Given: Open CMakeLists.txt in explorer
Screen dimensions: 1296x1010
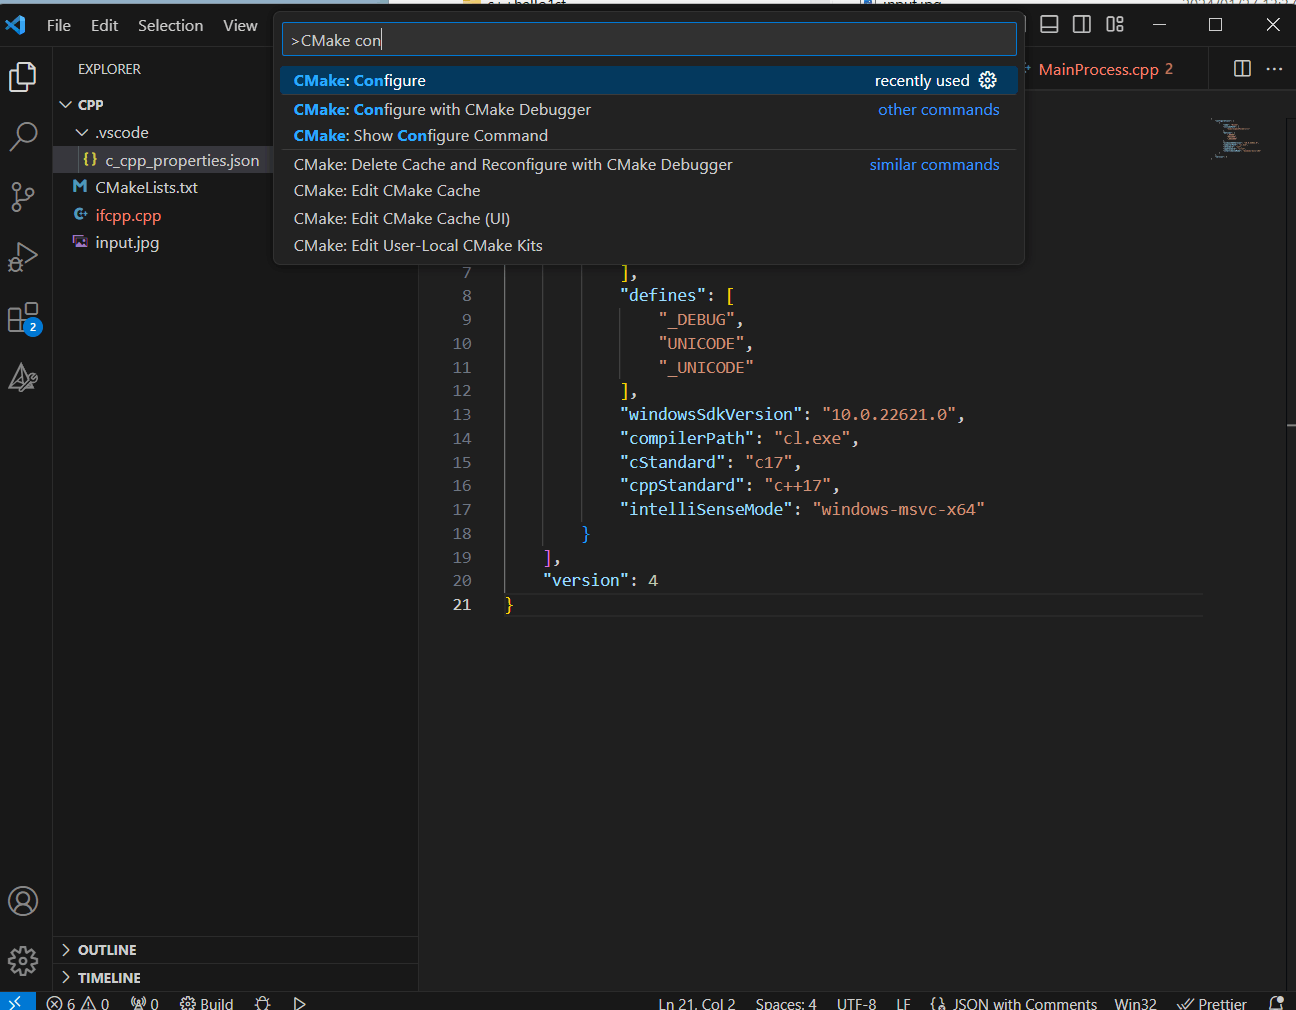Looking at the screenshot, I should (146, 187).
